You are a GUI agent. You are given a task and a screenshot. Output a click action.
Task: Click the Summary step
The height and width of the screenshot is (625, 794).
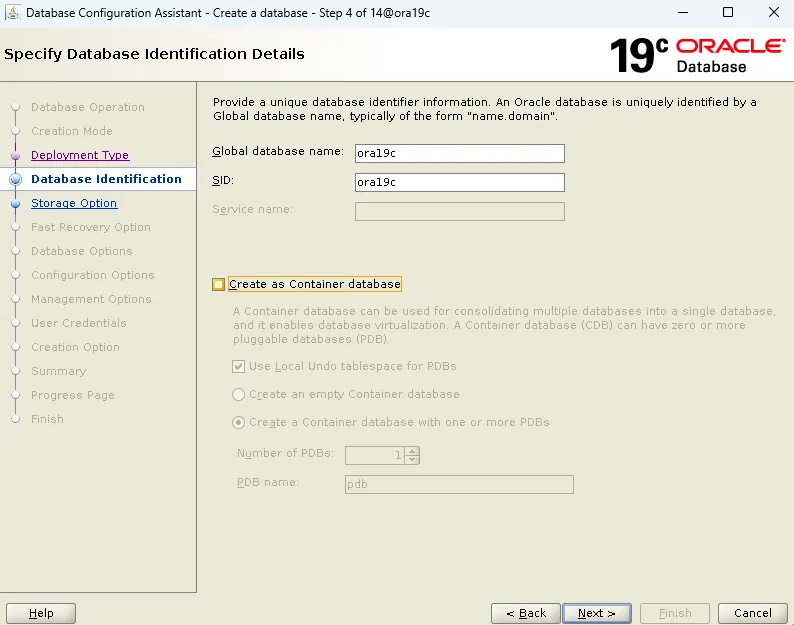click(58, 371)
